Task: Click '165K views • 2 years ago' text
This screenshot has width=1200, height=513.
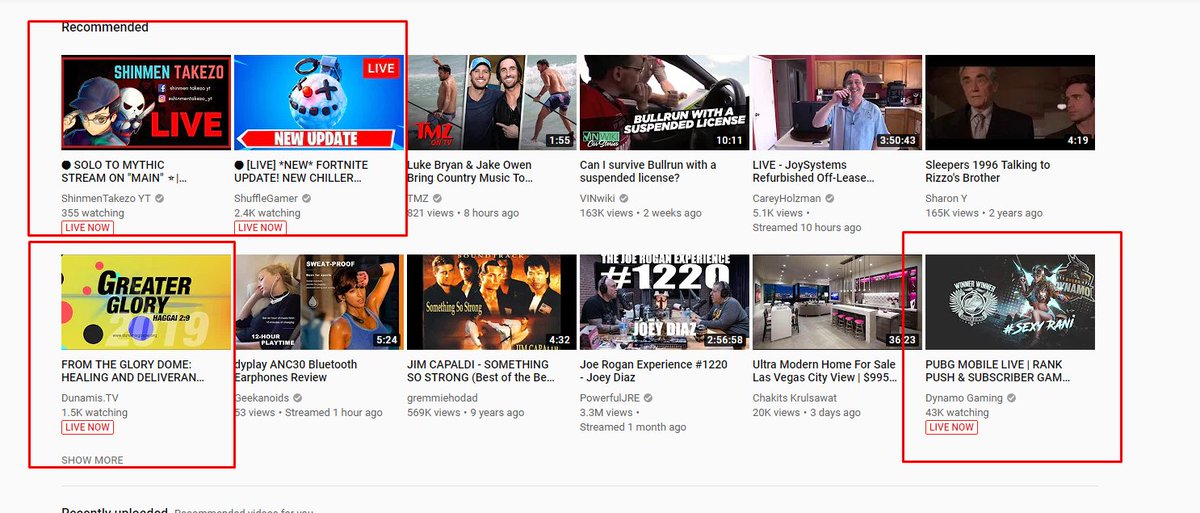Action: coord(984,213)
